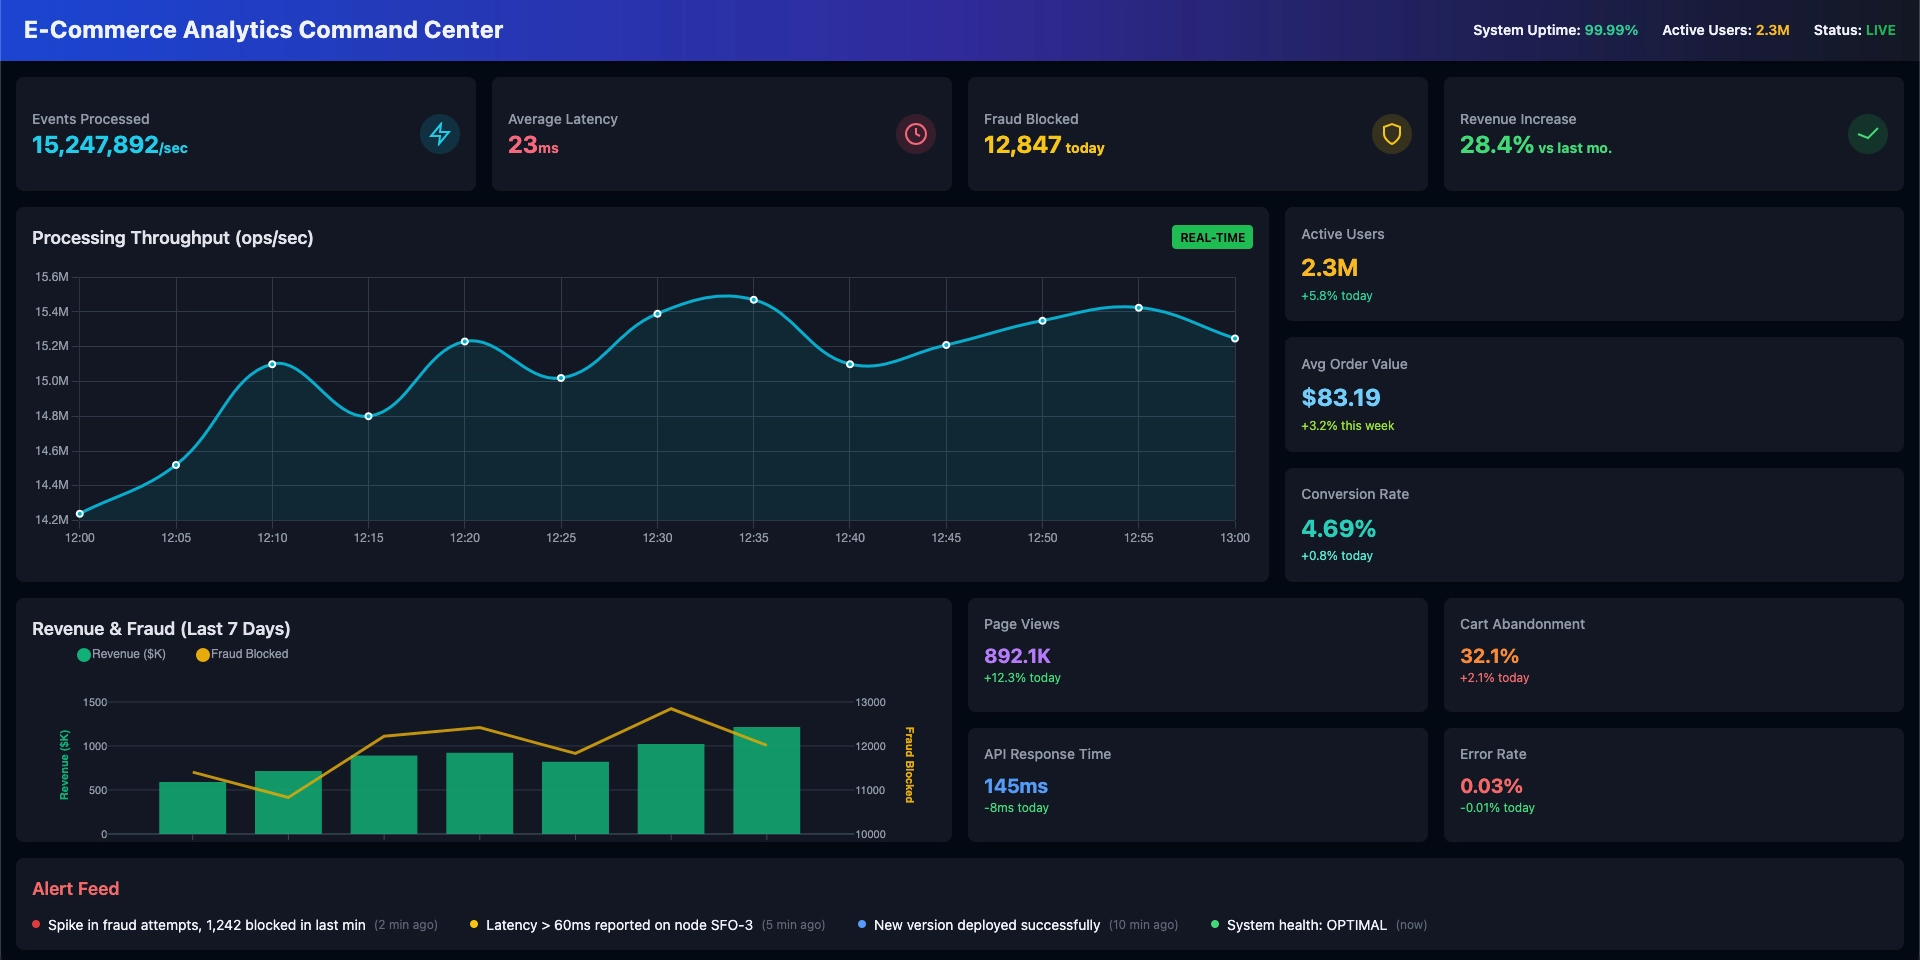
Task: Toggle the Revenue ($K) legend entry
Action: [121, 654]
